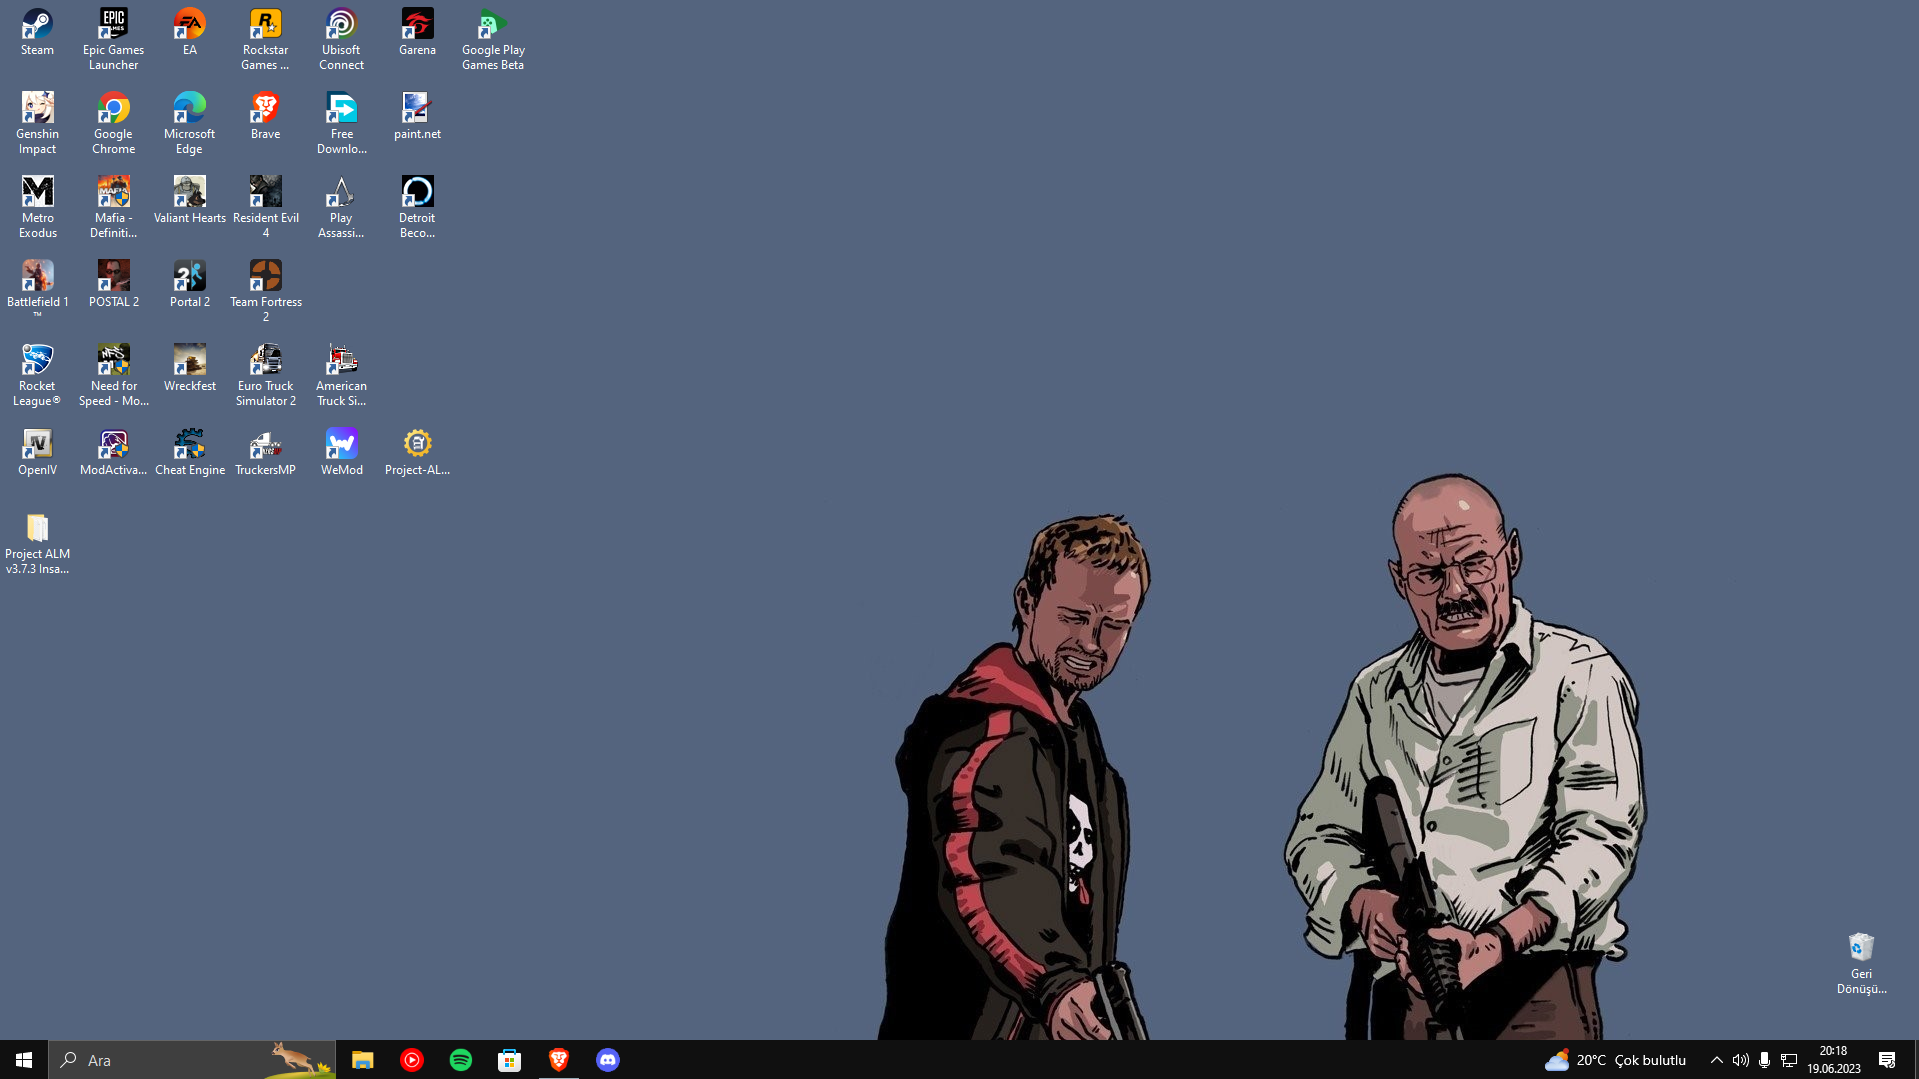1919x1079 pixels.
Task: Select Project ALM v3.7.3 folder
Action: click(37, 544)
